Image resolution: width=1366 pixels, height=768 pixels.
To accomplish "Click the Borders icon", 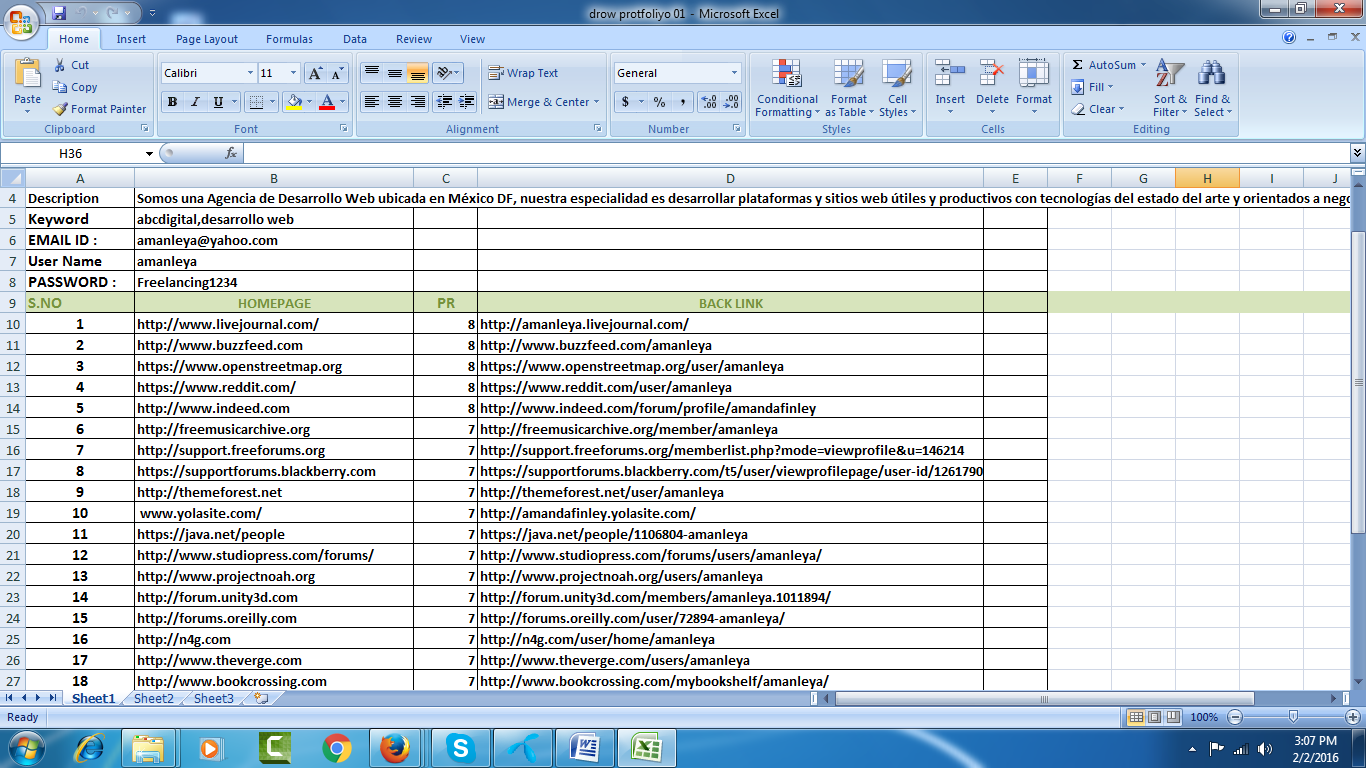I will (x=256, y=102).
